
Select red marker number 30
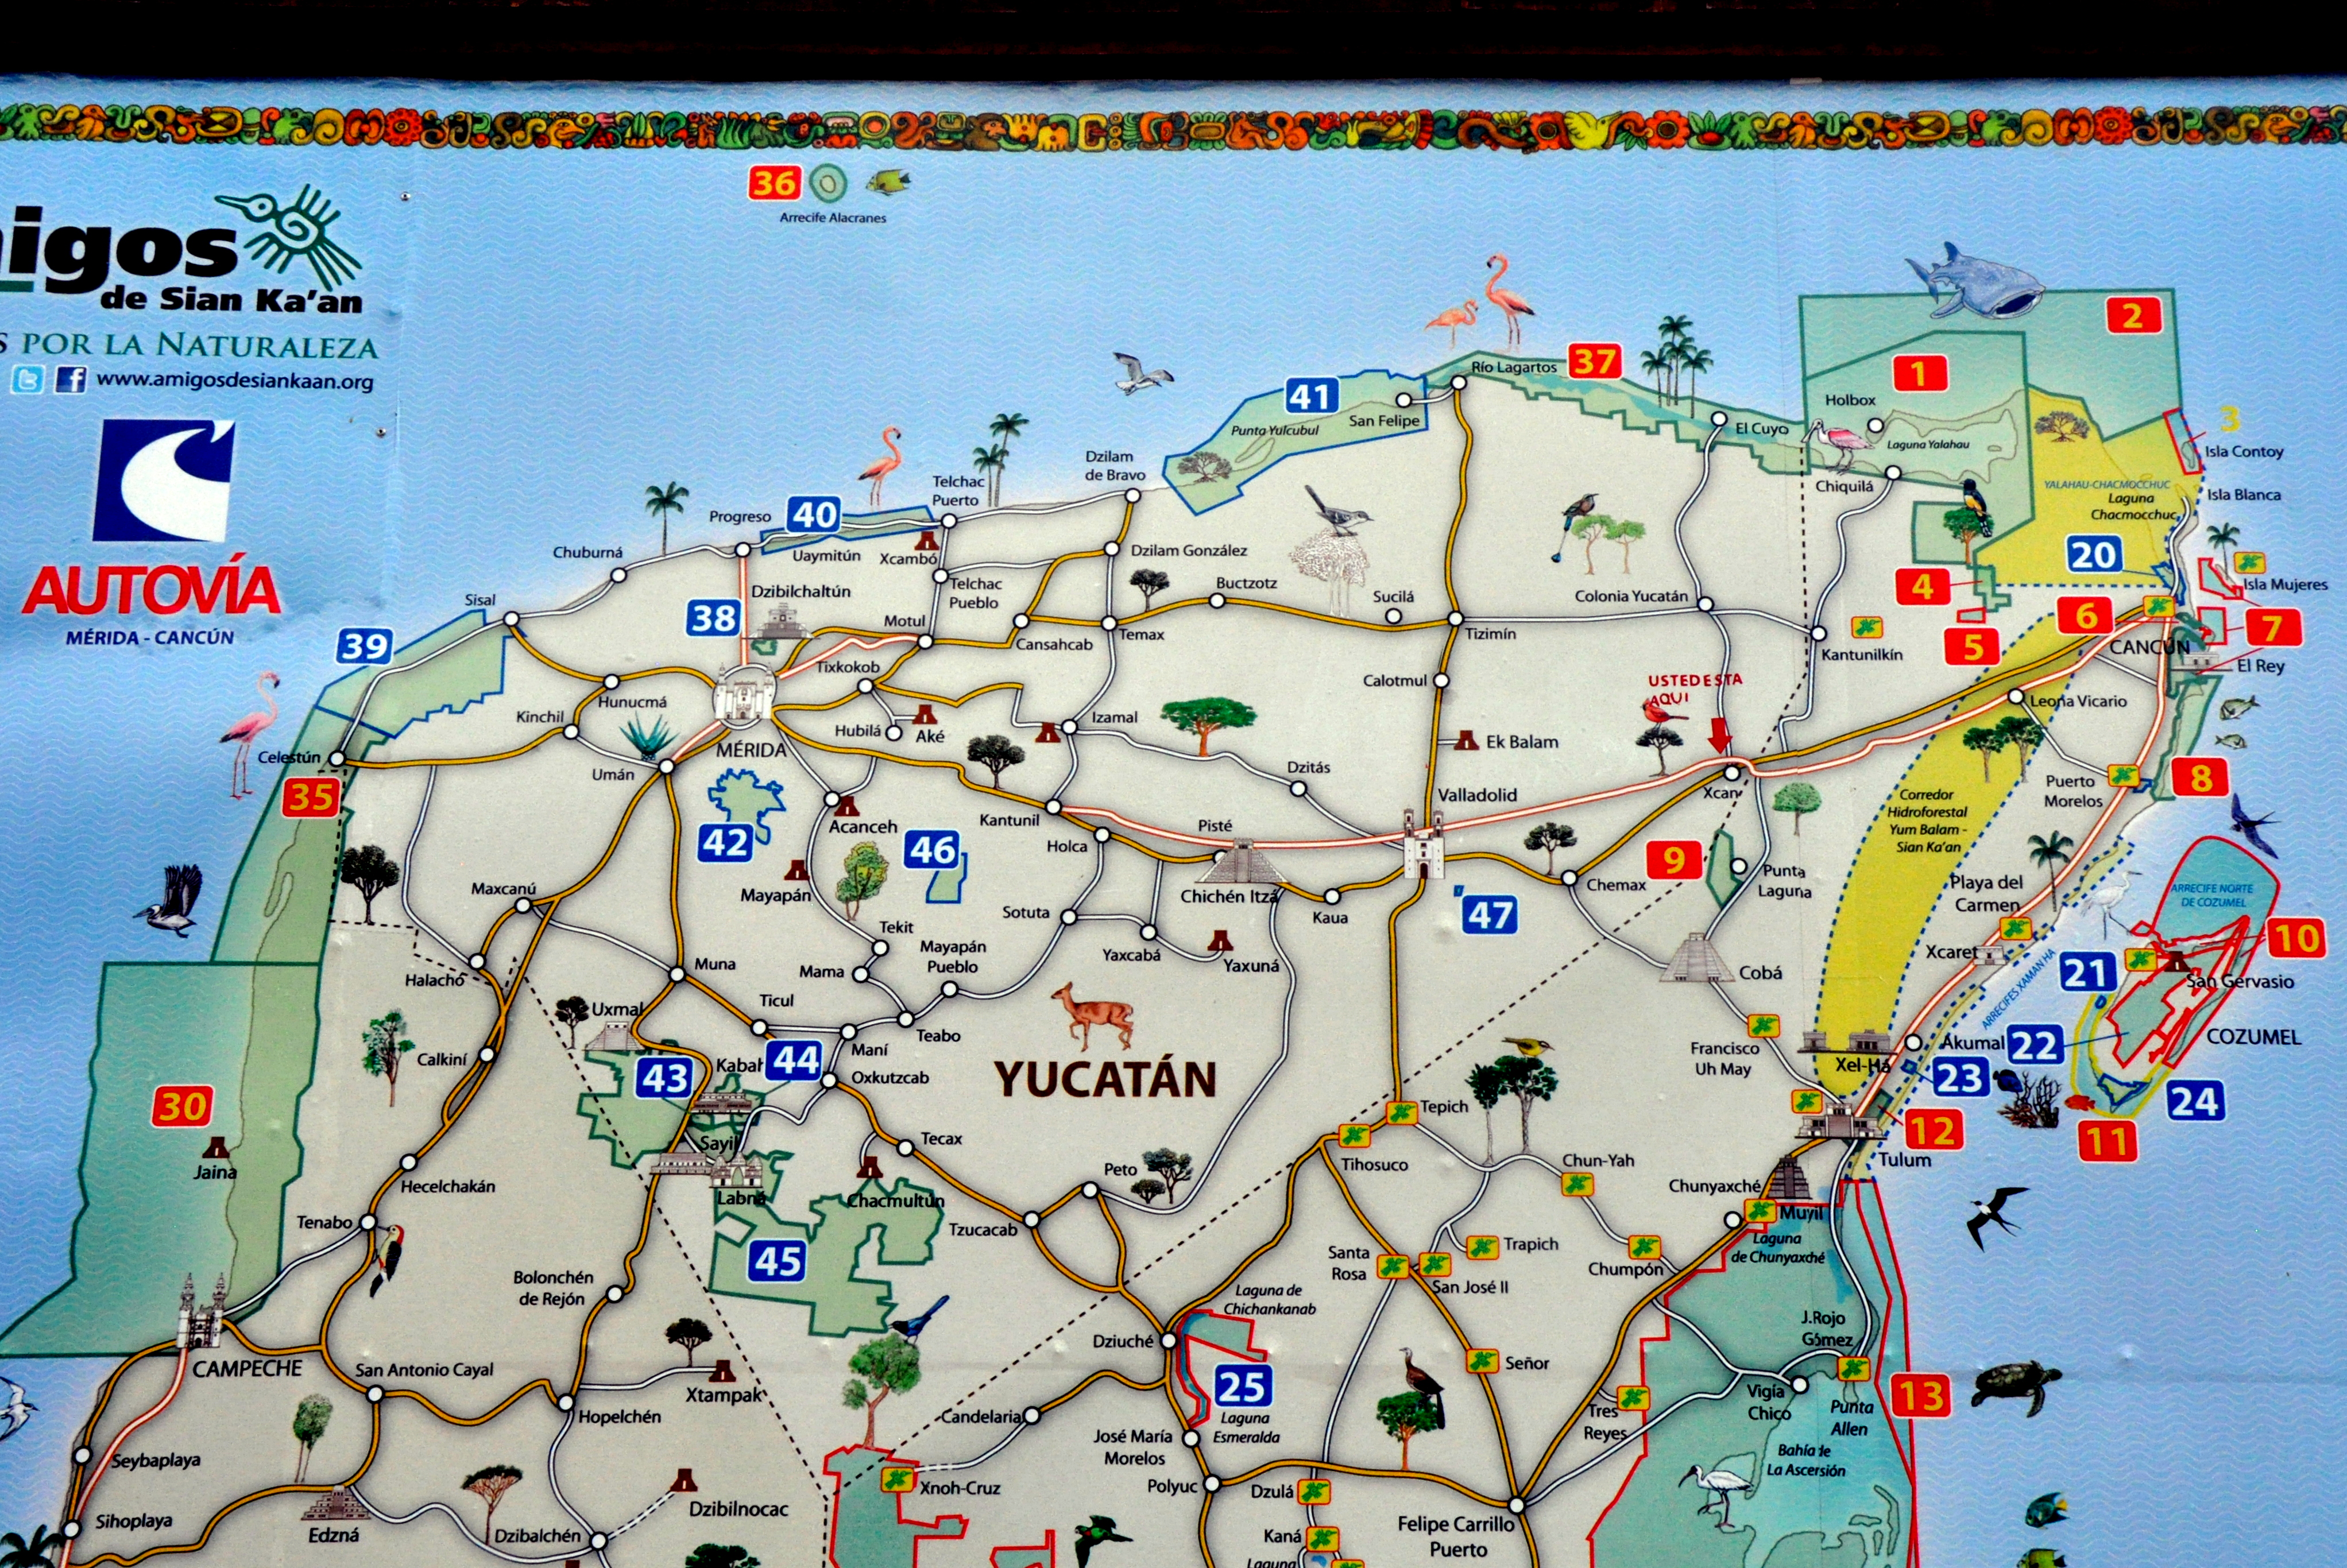pyautogui.click(x=182, y=1107)
